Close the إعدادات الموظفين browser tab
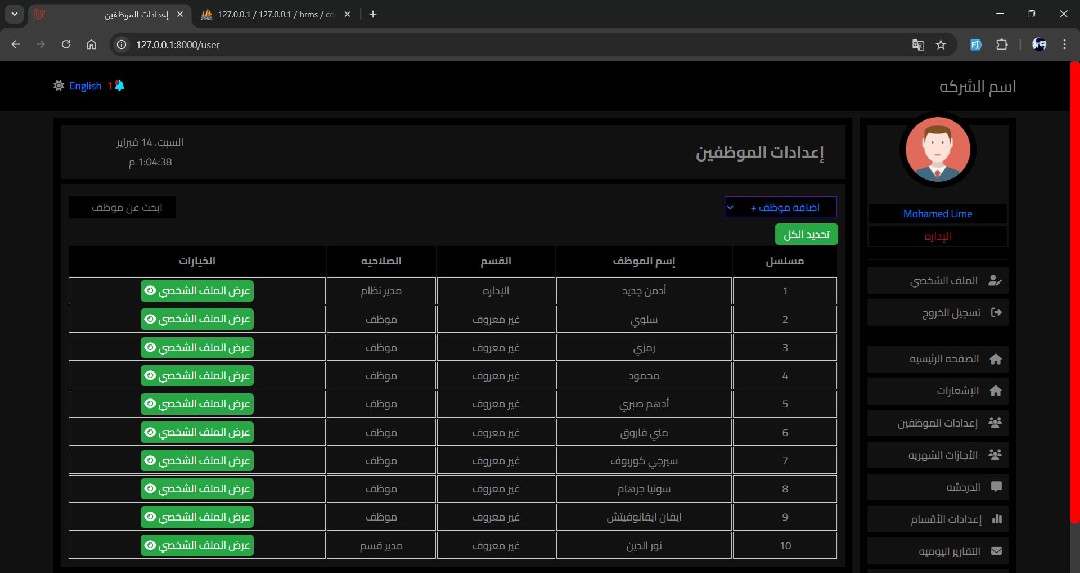Image resolution: width=1080 pixels, height=573 pixels. click(180, 14)
